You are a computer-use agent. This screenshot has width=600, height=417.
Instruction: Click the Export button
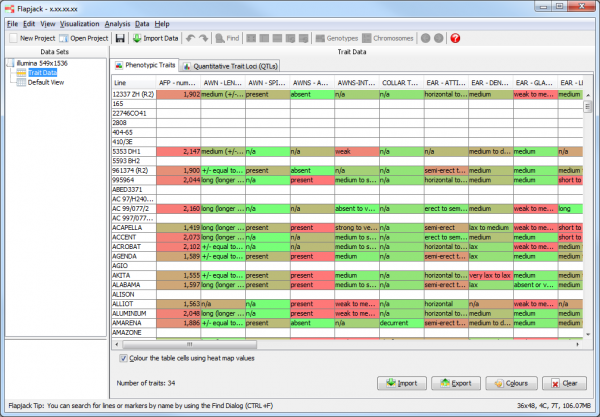[x=456, y=383]
